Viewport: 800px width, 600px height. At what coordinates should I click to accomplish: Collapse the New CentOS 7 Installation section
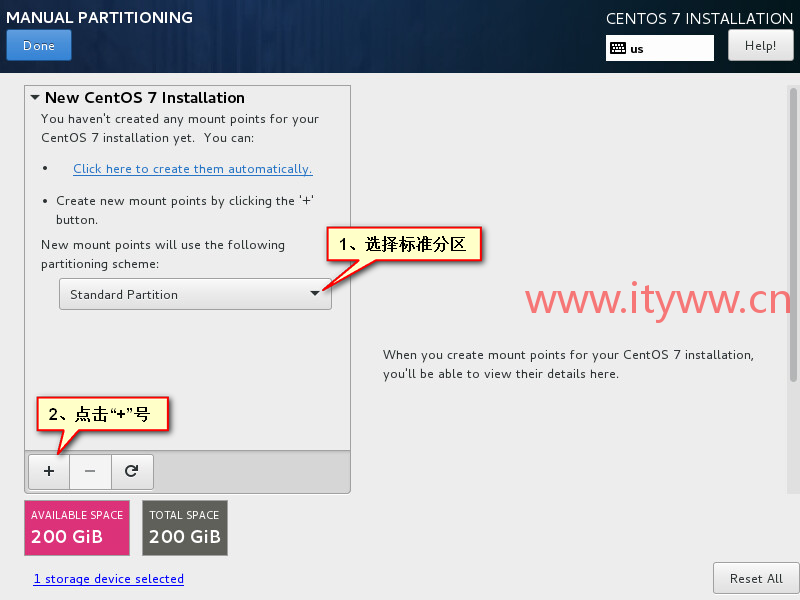click(35, 97)
